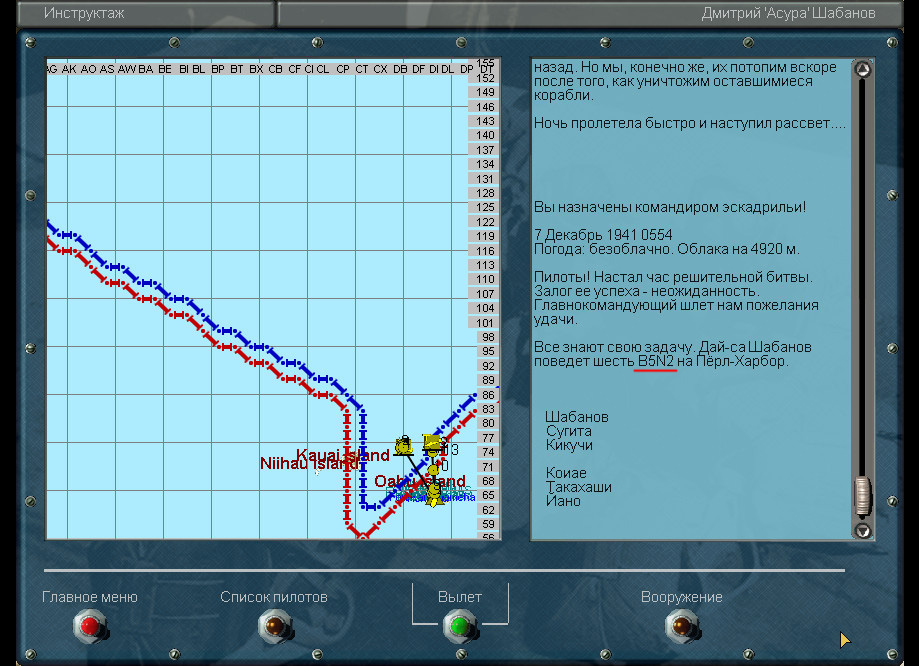This screenshot has height=666, width=919.
Task: Start the mission with green Вылет button
Action: point(460,626)
